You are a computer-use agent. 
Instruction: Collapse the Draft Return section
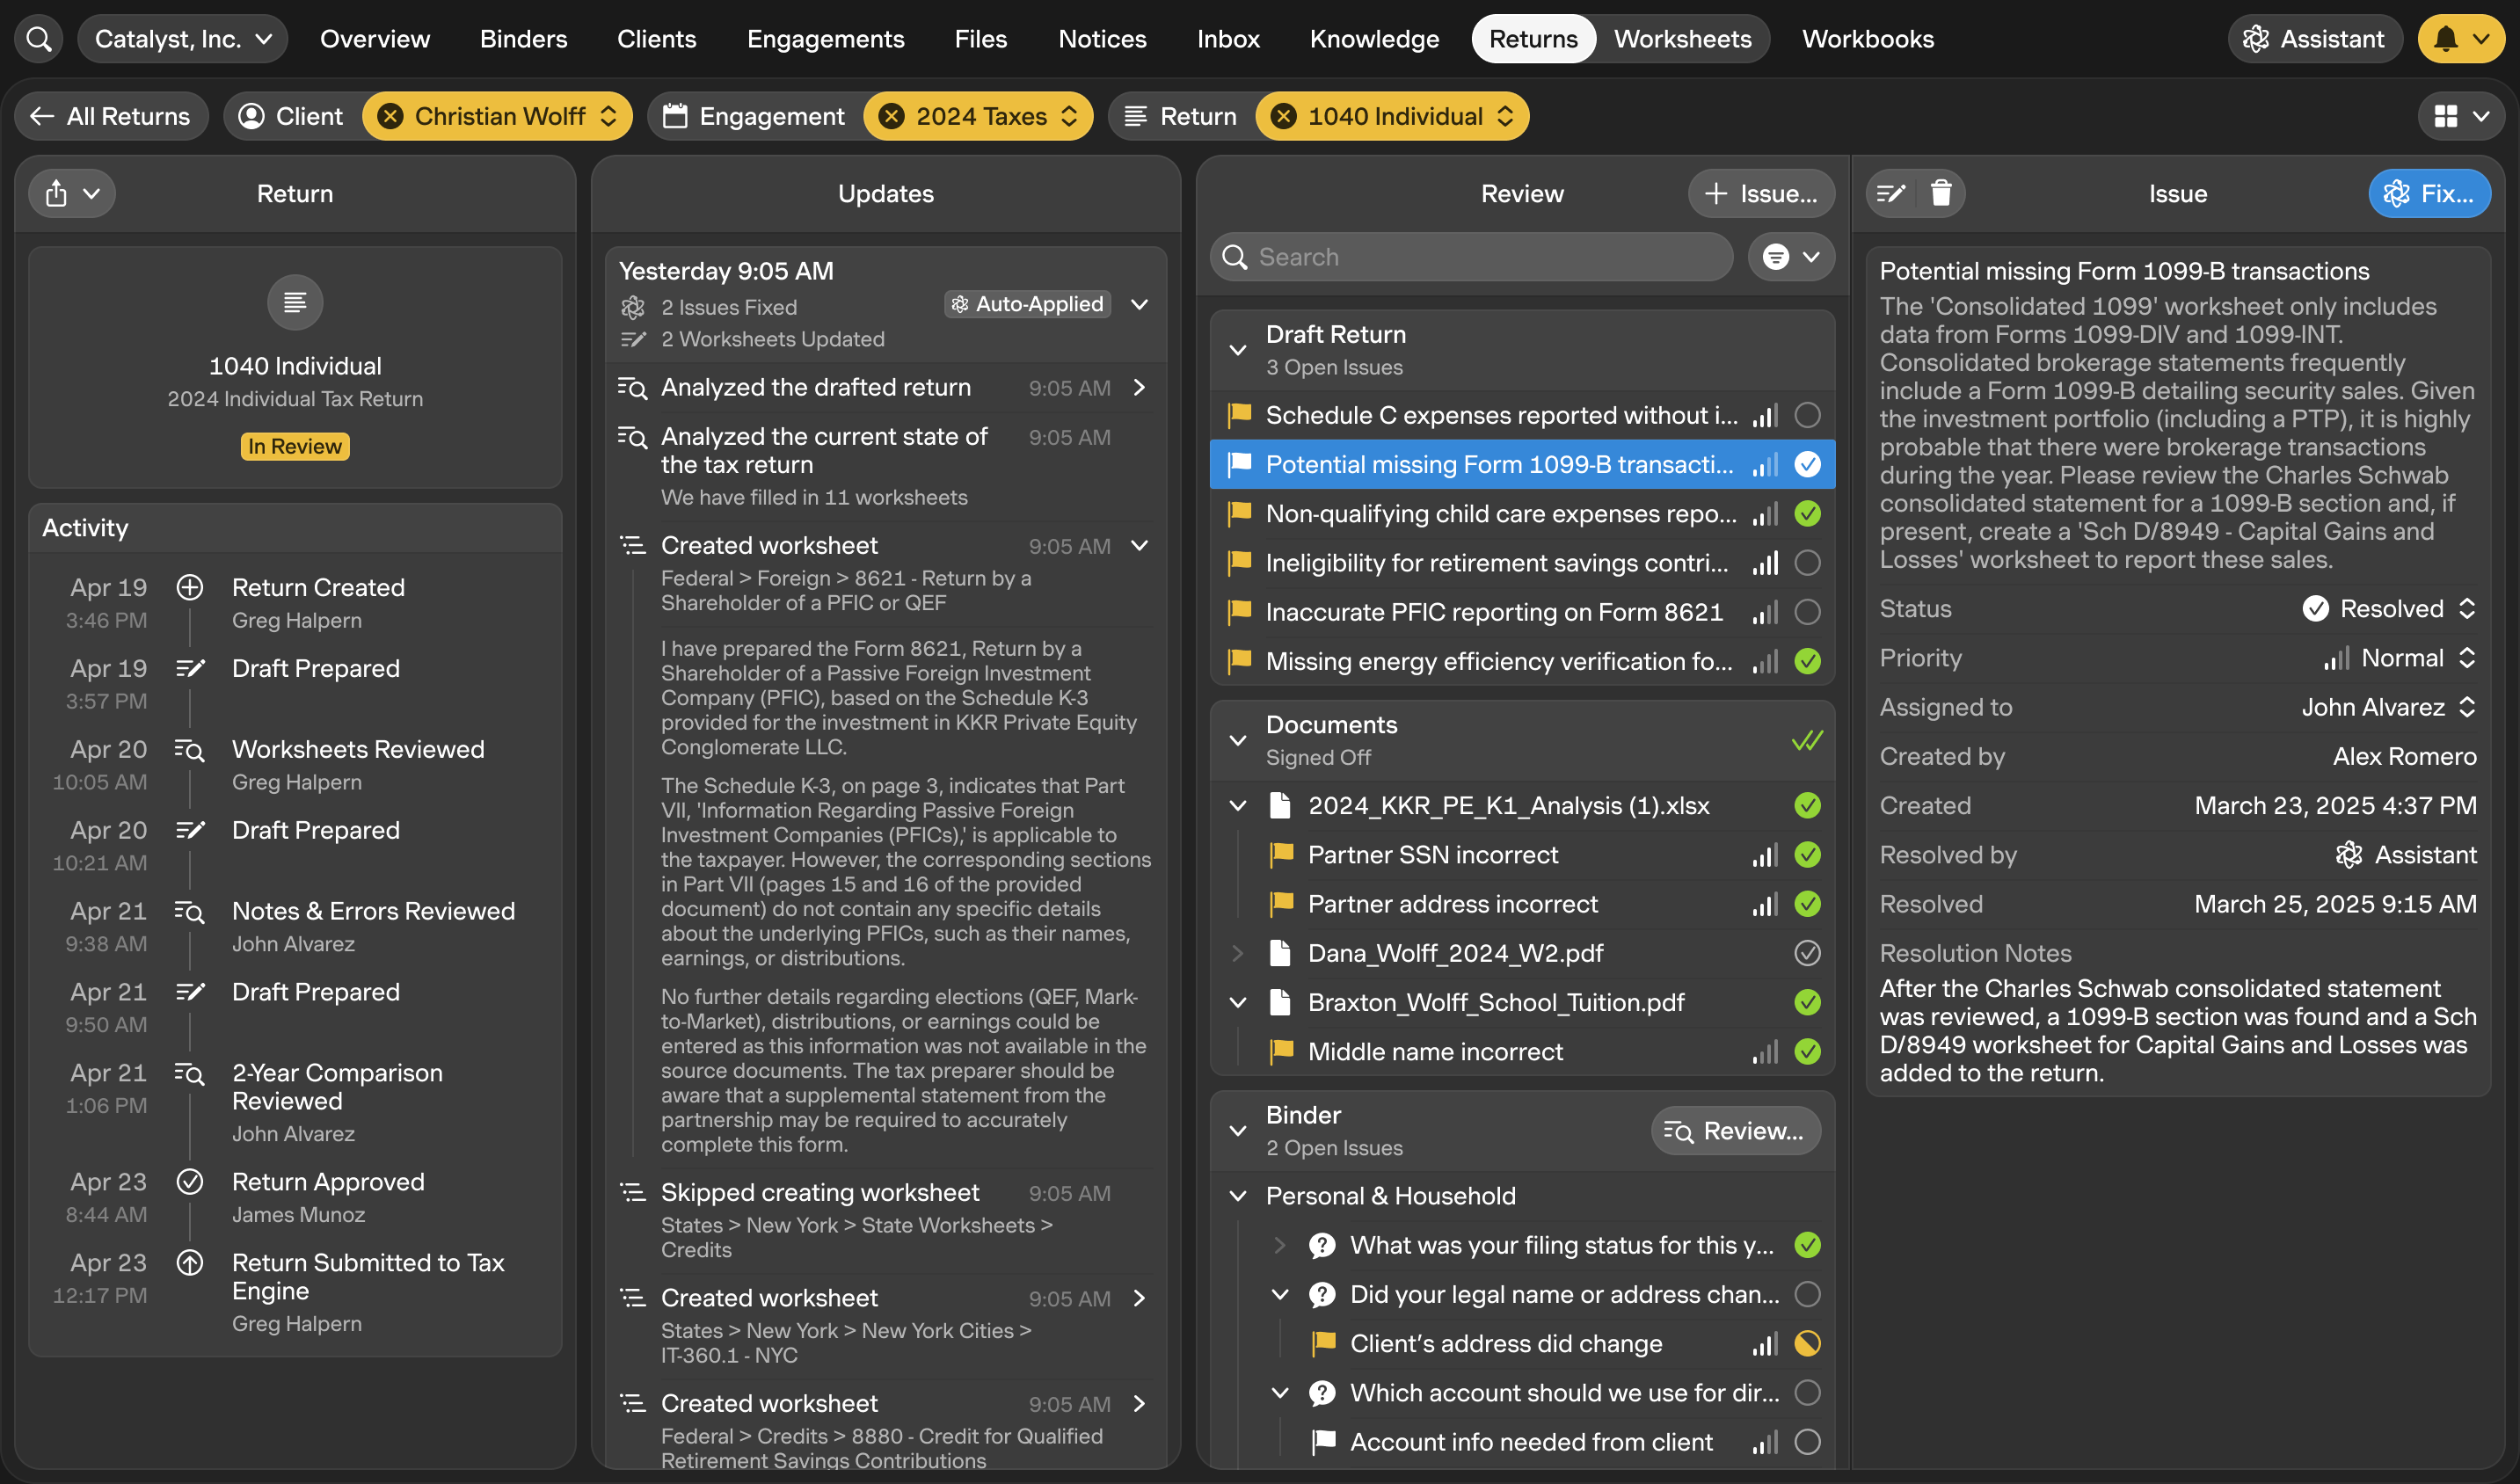[1237, 350]
